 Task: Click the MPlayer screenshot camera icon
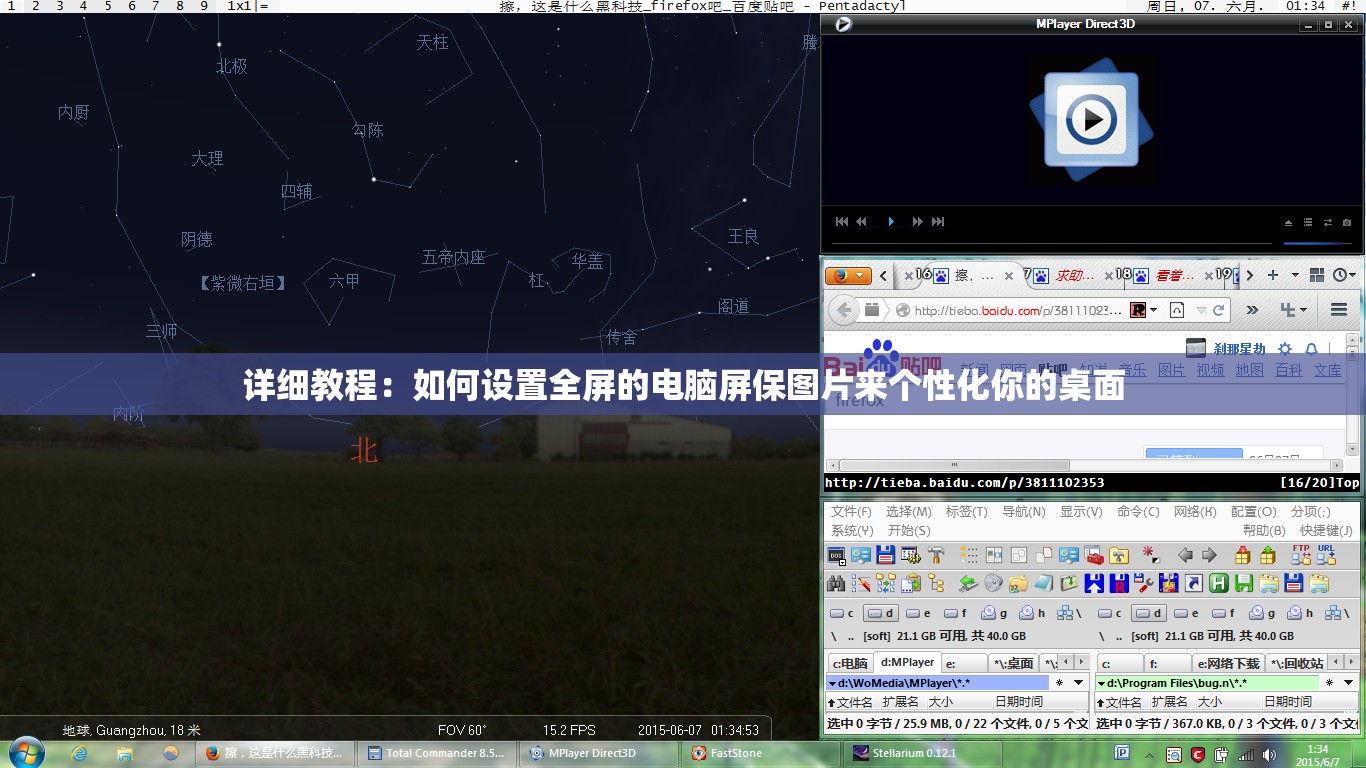pos(1347,222)
